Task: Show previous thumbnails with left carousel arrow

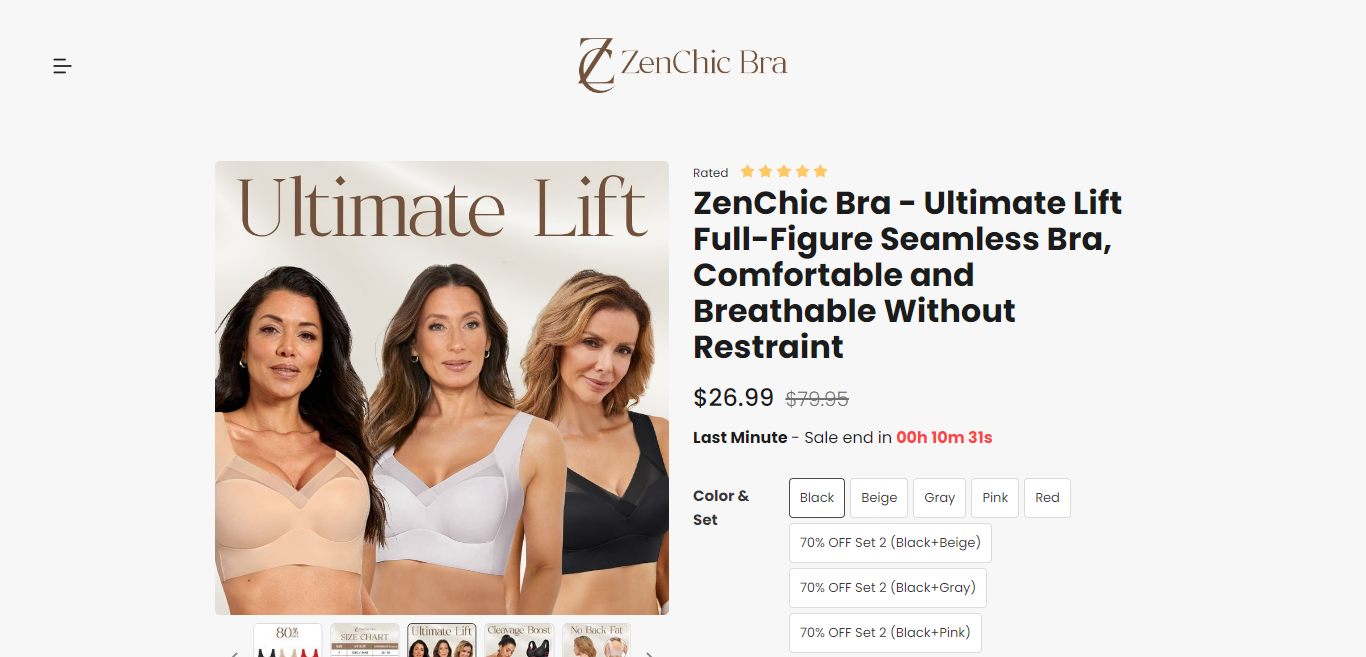Action: click(x=234, y=653)
